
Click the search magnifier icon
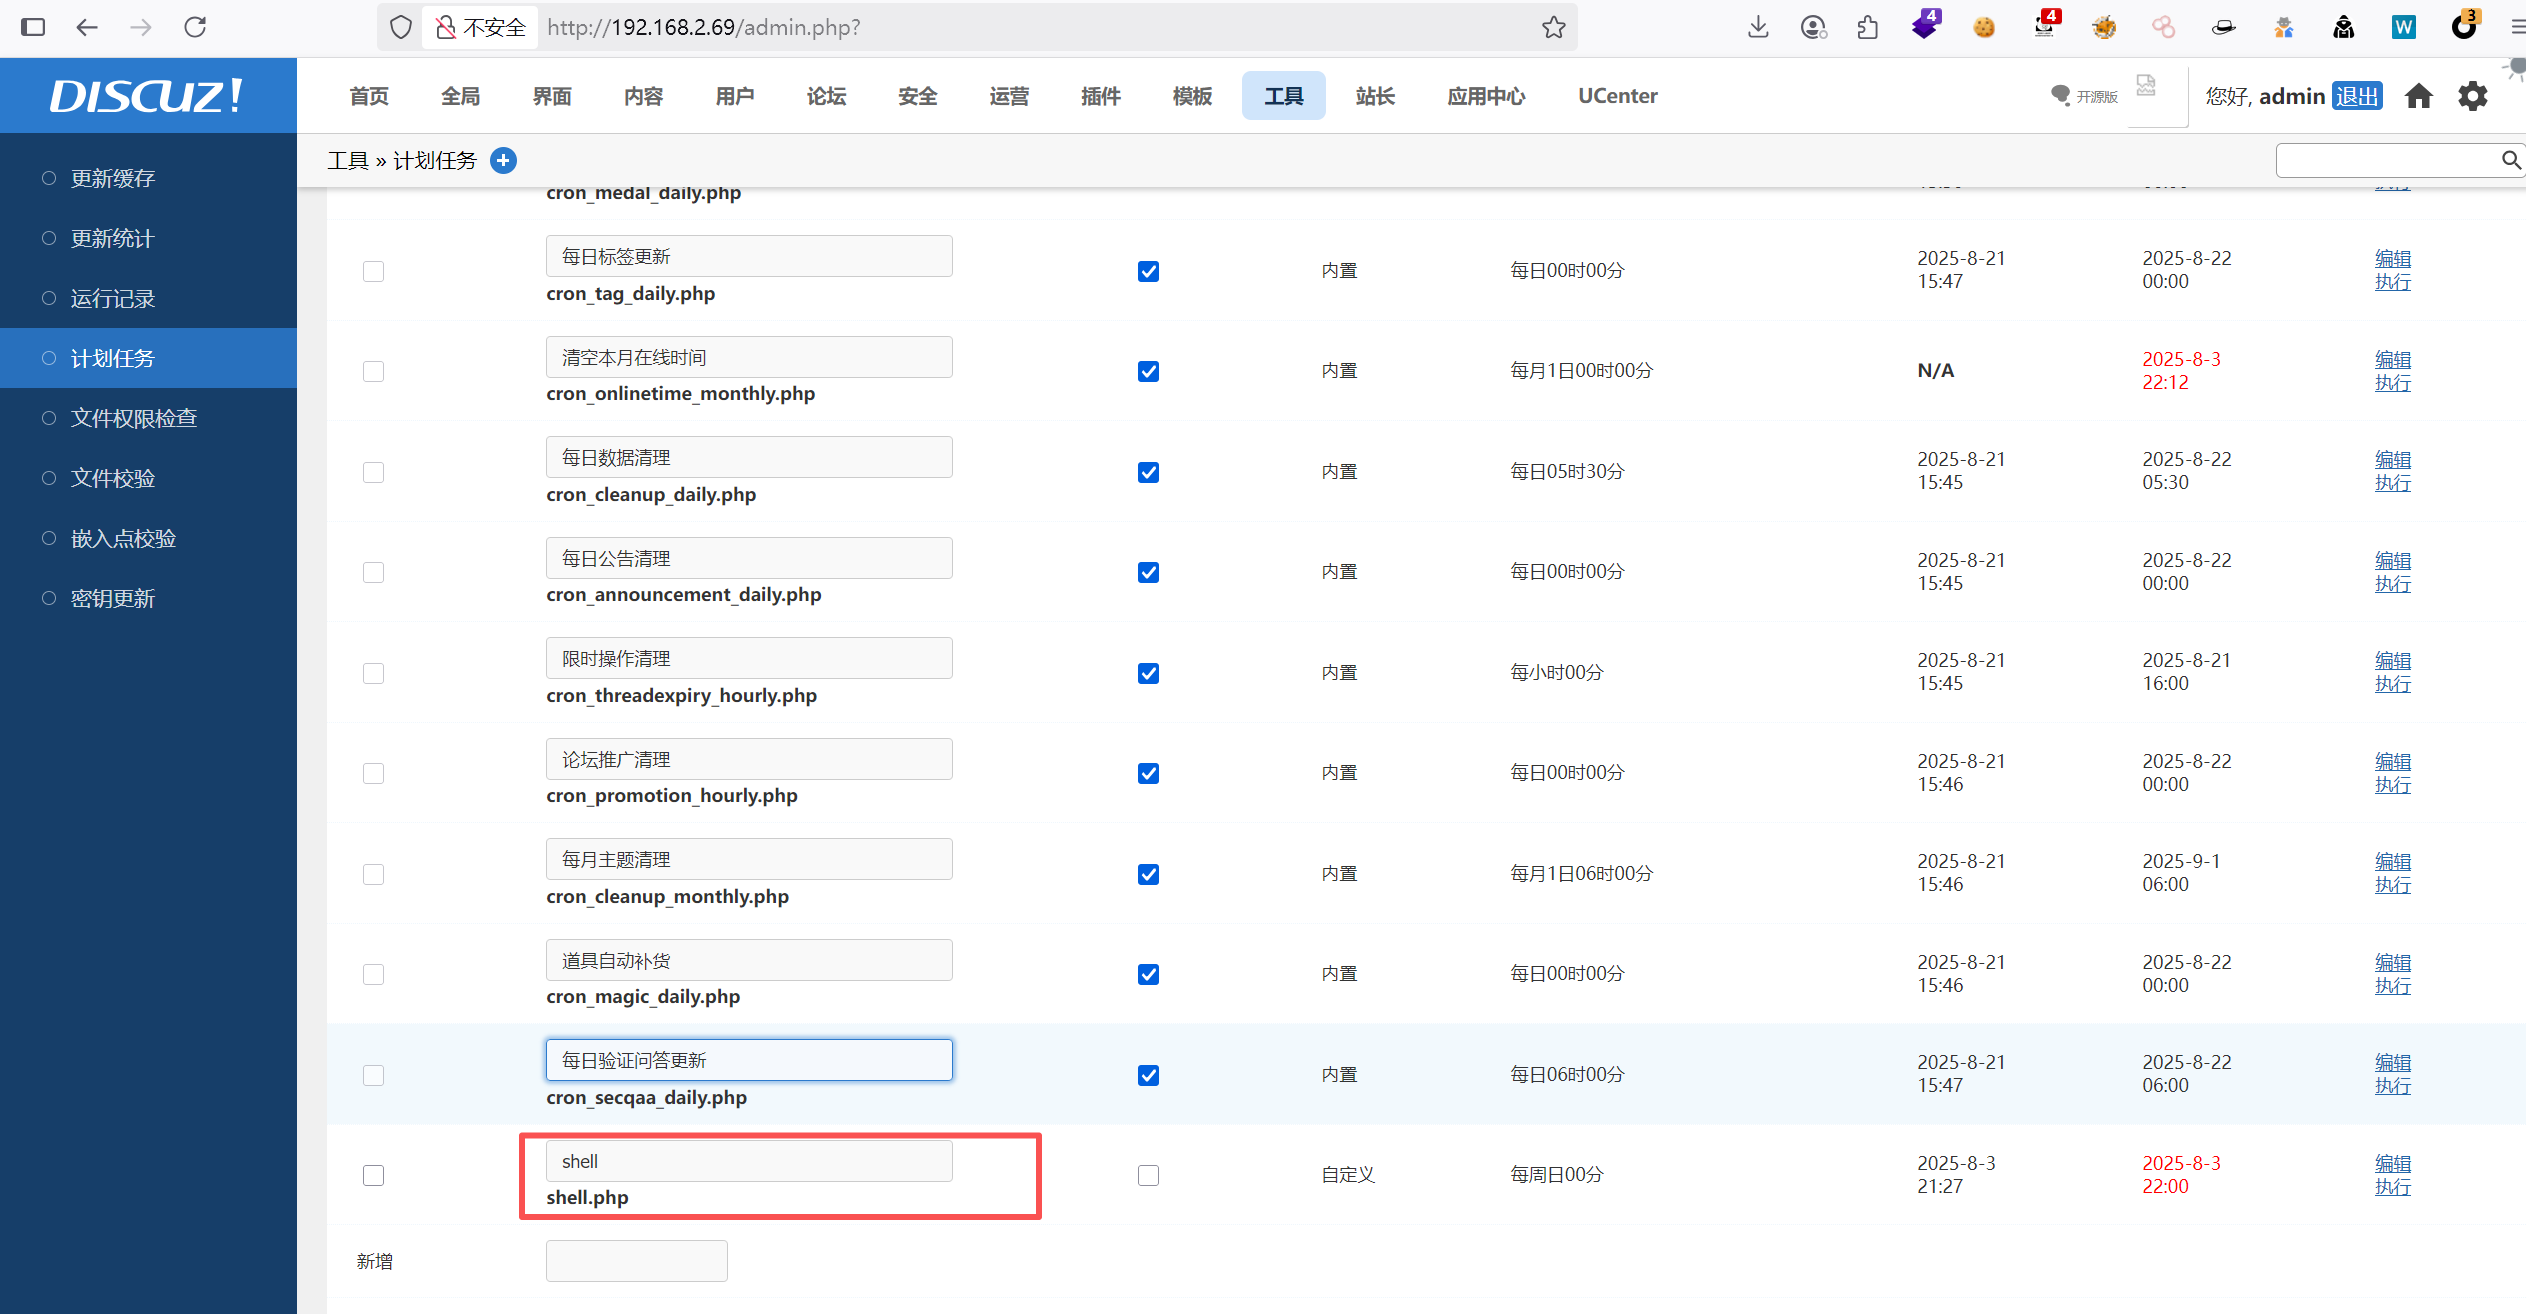[2510, 160]
